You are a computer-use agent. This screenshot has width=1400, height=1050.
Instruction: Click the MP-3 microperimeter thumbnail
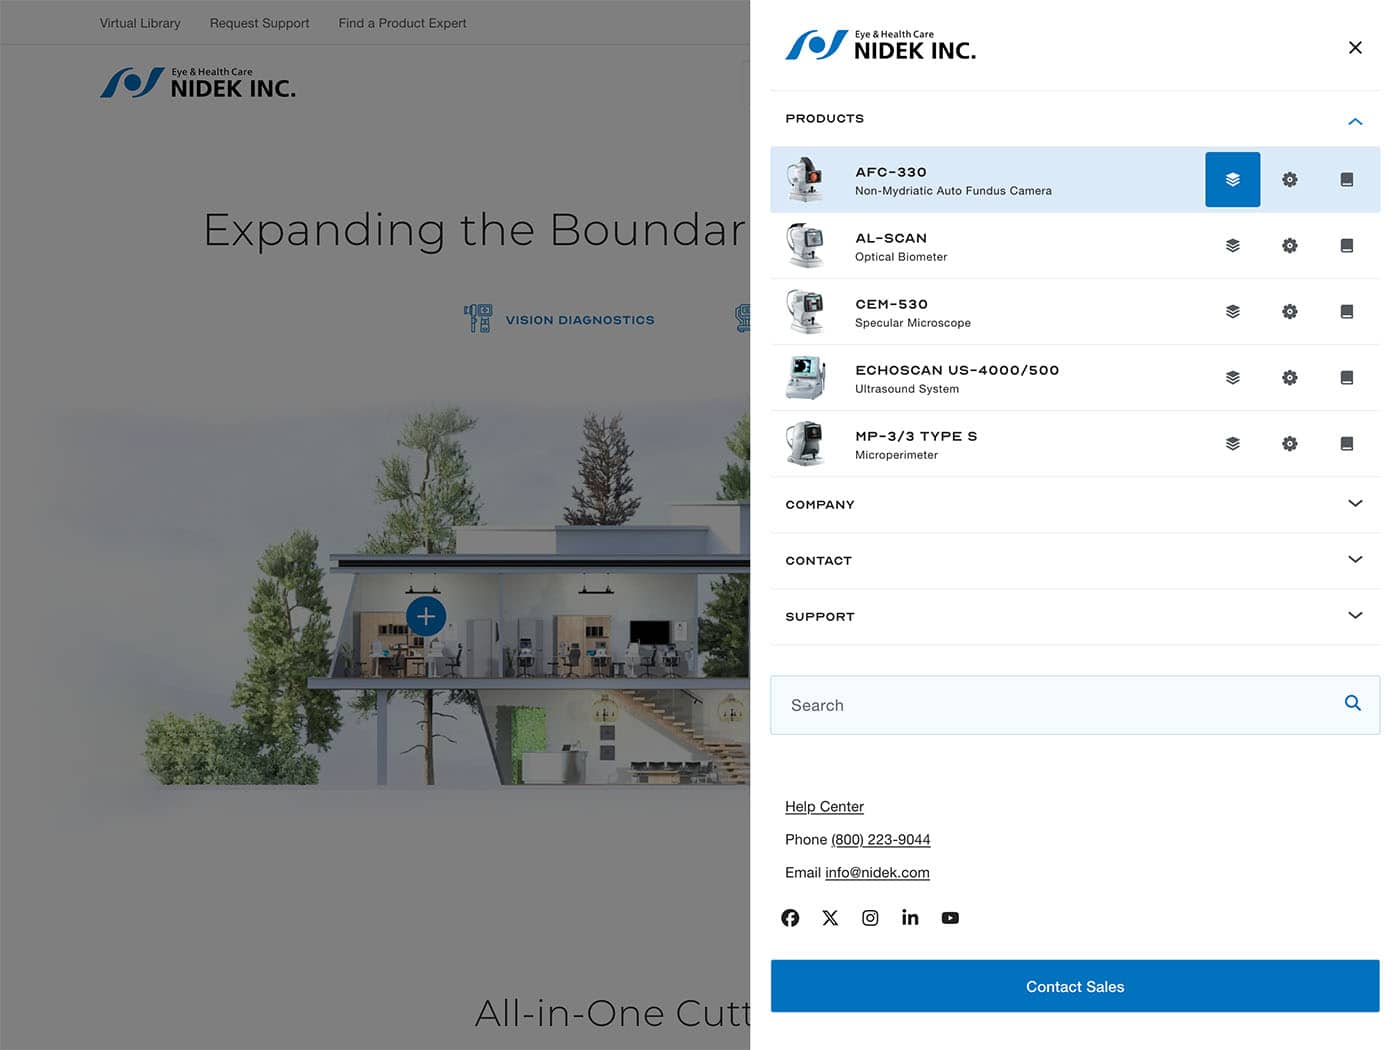coord(806,444)
